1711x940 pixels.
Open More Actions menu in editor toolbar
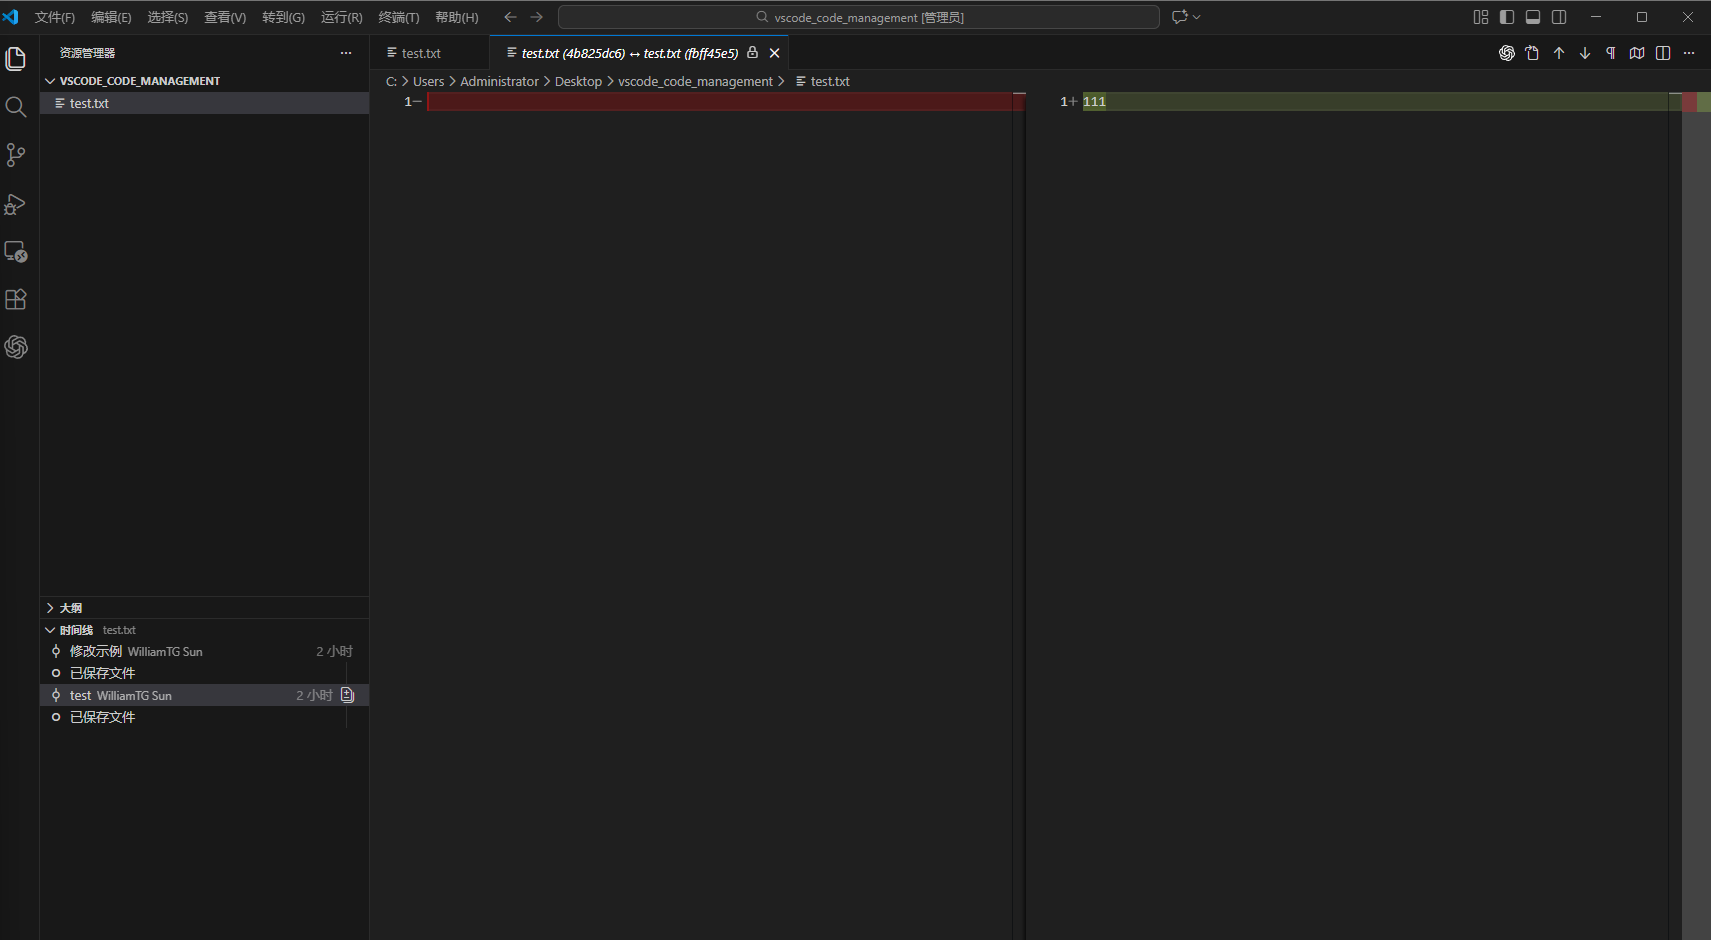point(1689,53)
